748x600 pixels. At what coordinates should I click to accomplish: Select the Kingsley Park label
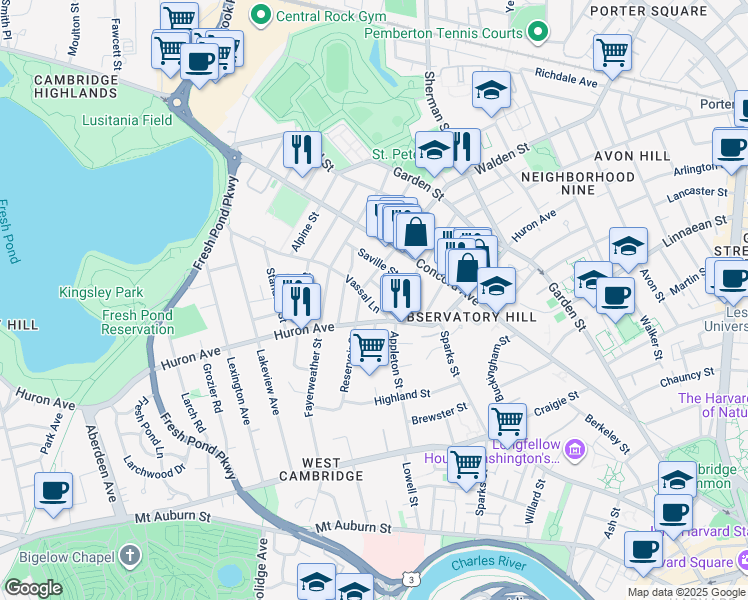point(101,292)
